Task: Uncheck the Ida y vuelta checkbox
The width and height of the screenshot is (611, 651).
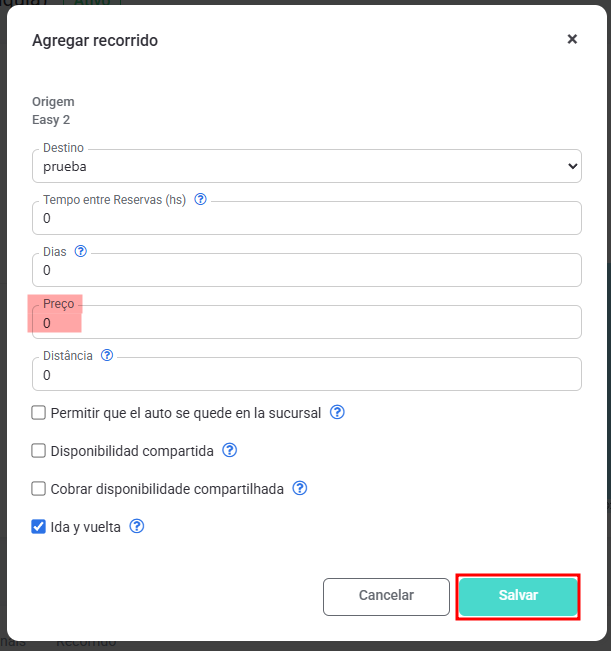Action: (39, 526)
